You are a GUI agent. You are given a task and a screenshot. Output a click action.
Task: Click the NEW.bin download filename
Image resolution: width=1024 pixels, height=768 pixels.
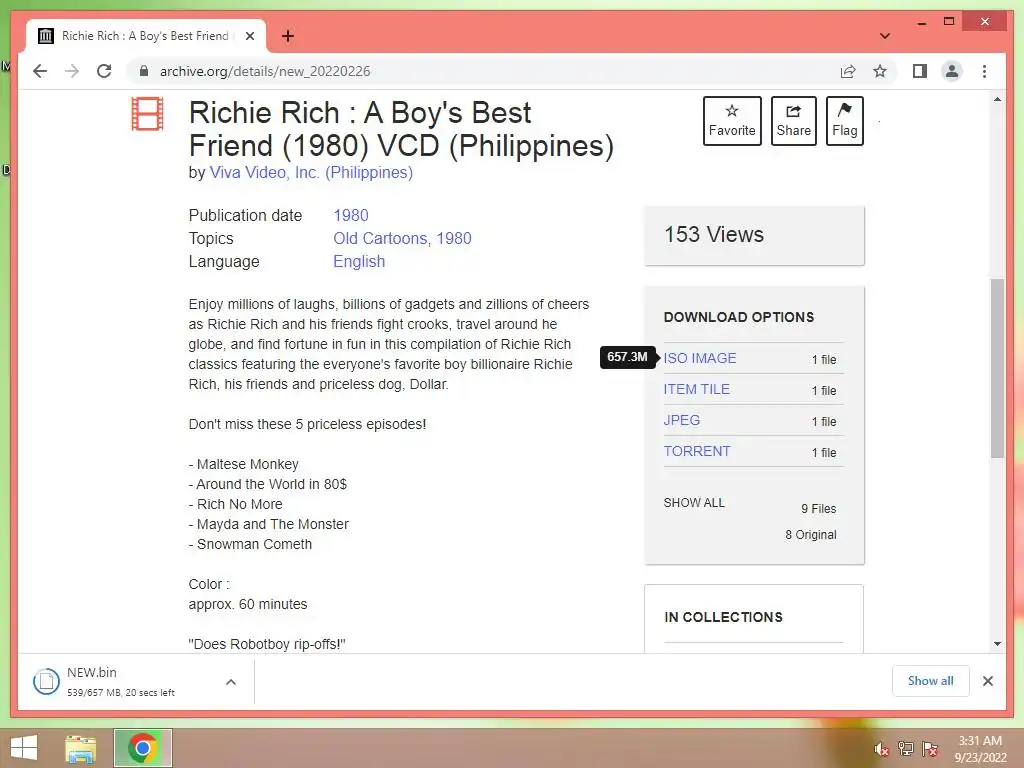pos(91,673)
